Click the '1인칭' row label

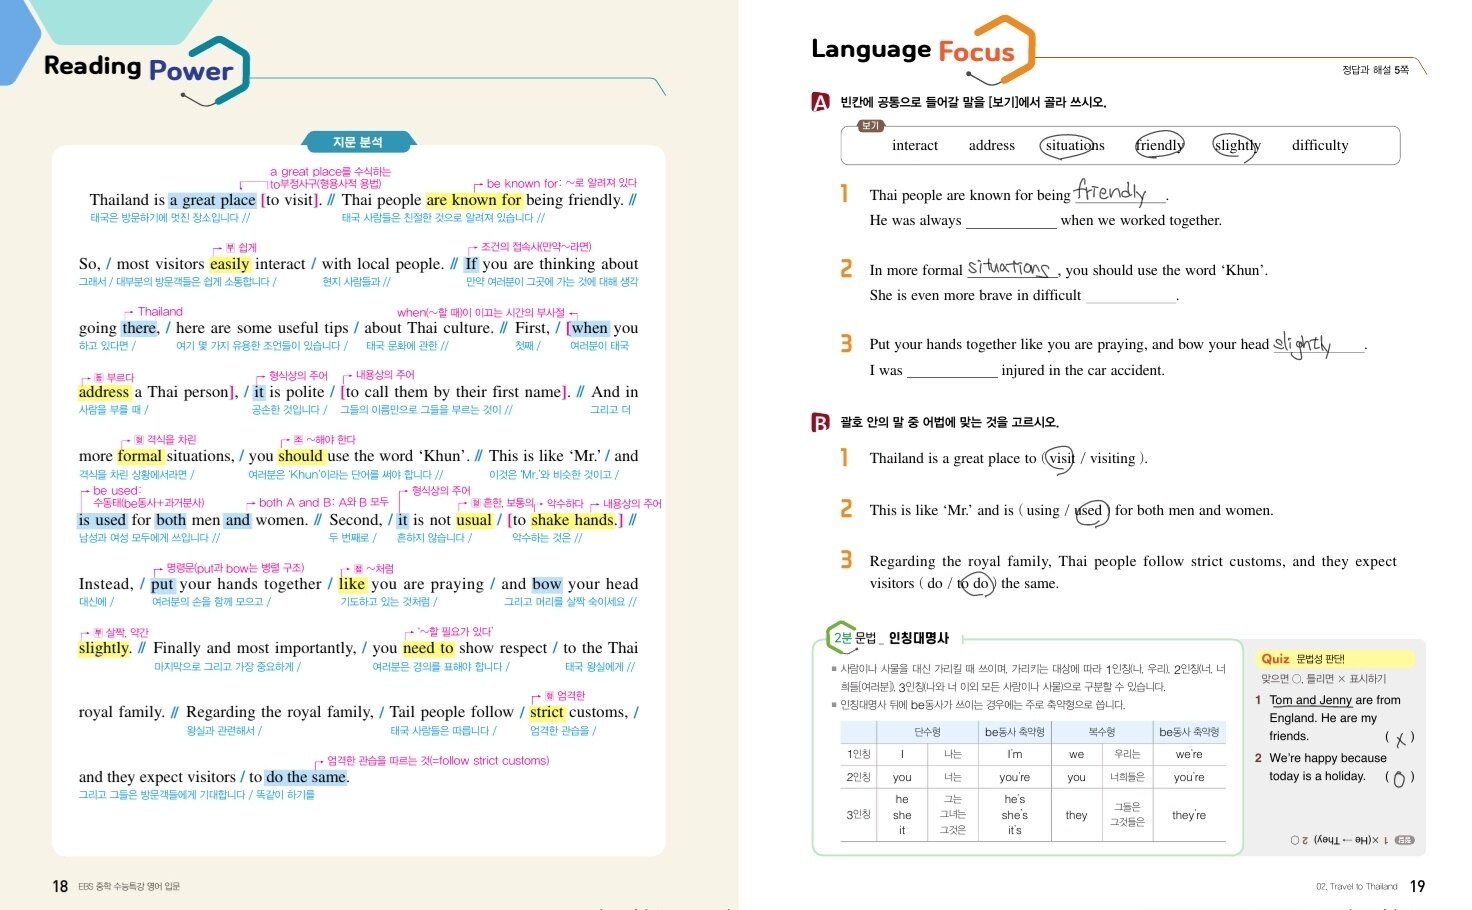coord(858,754)
